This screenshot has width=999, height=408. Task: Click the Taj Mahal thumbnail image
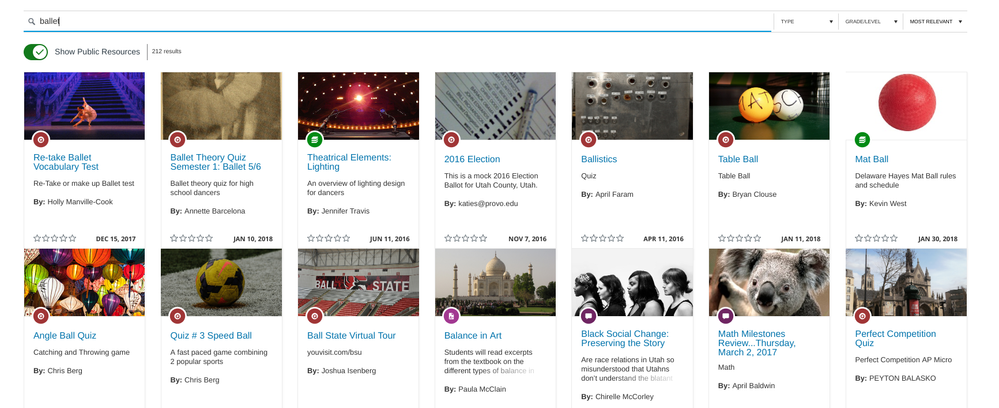click(x=495, y=282)
